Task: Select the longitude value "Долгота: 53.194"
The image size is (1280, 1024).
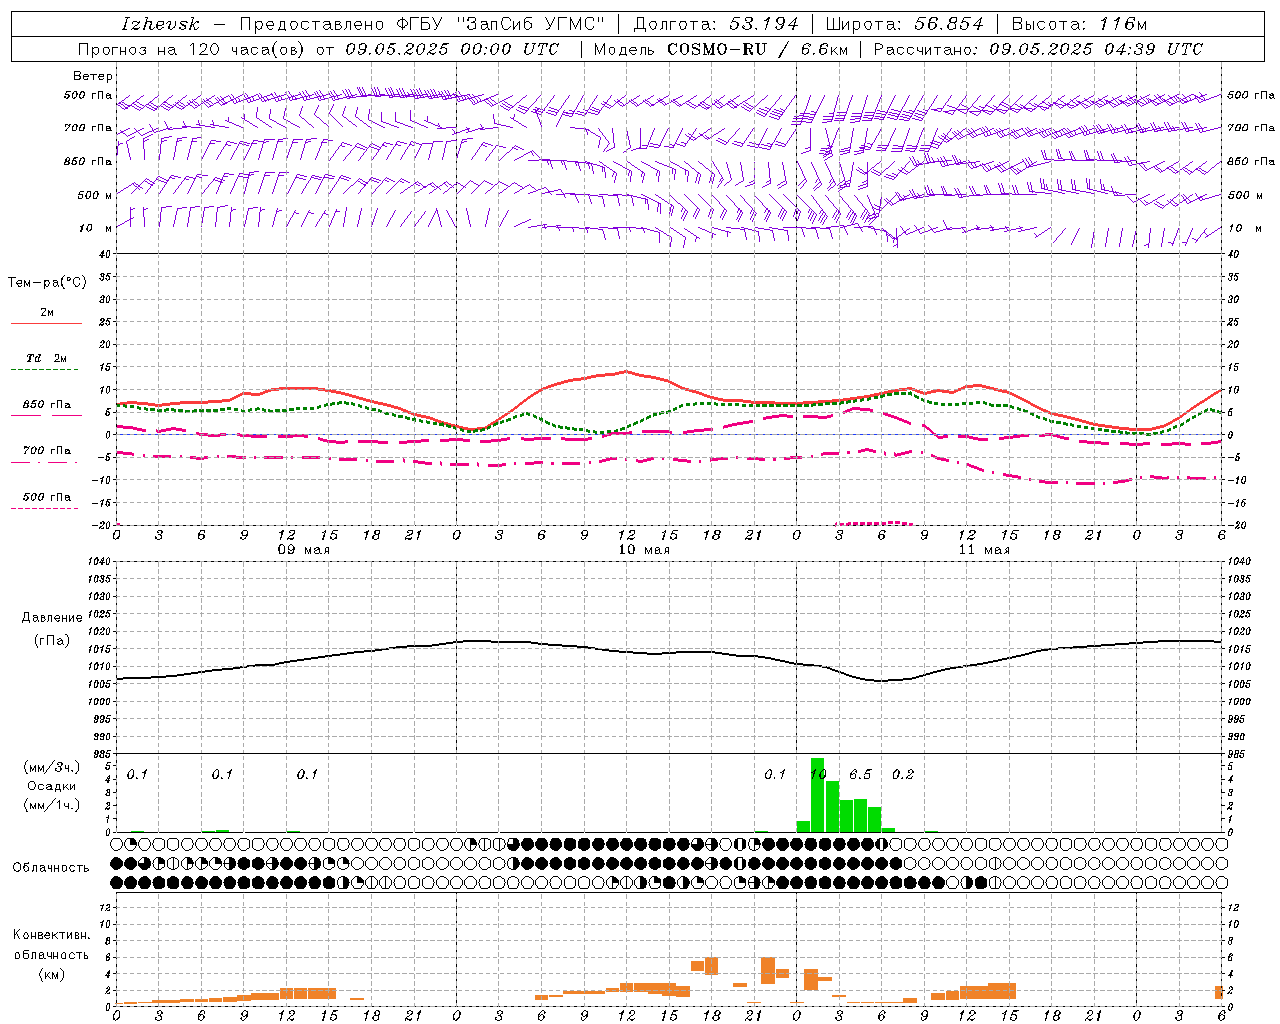Action: click(716, 24)
